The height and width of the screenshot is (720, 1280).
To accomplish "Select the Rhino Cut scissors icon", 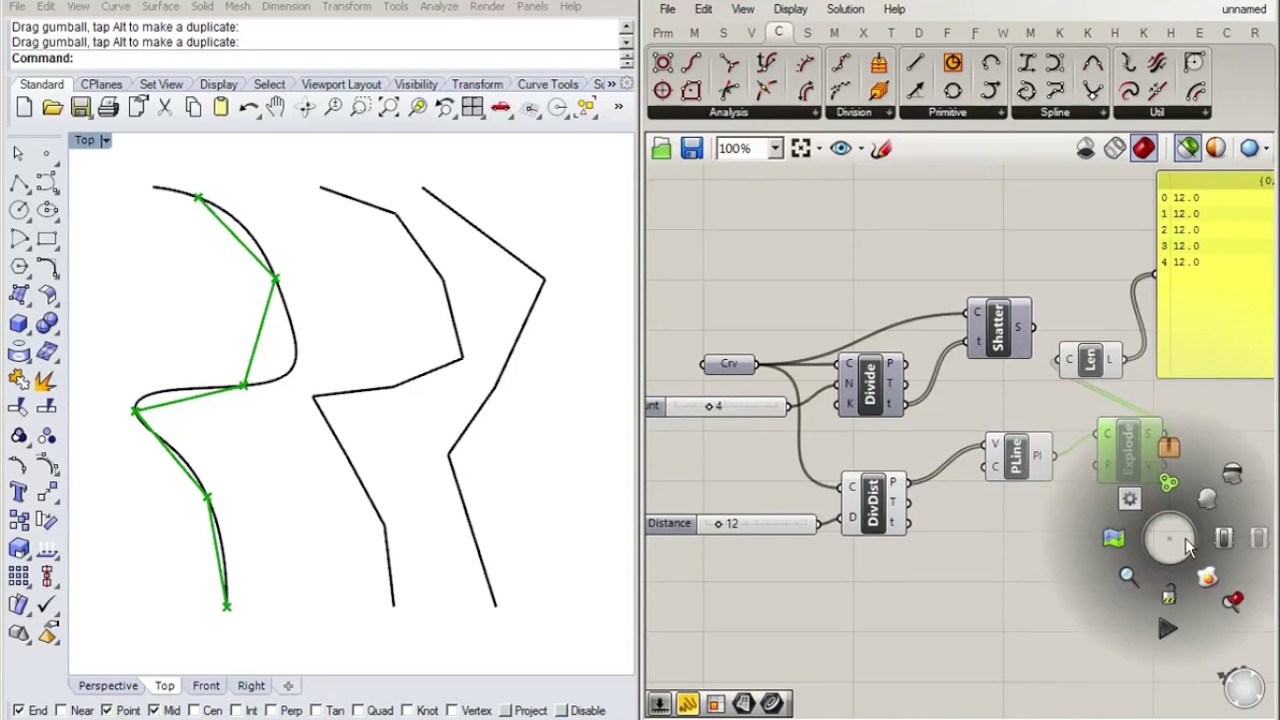I will pos(165,108).
